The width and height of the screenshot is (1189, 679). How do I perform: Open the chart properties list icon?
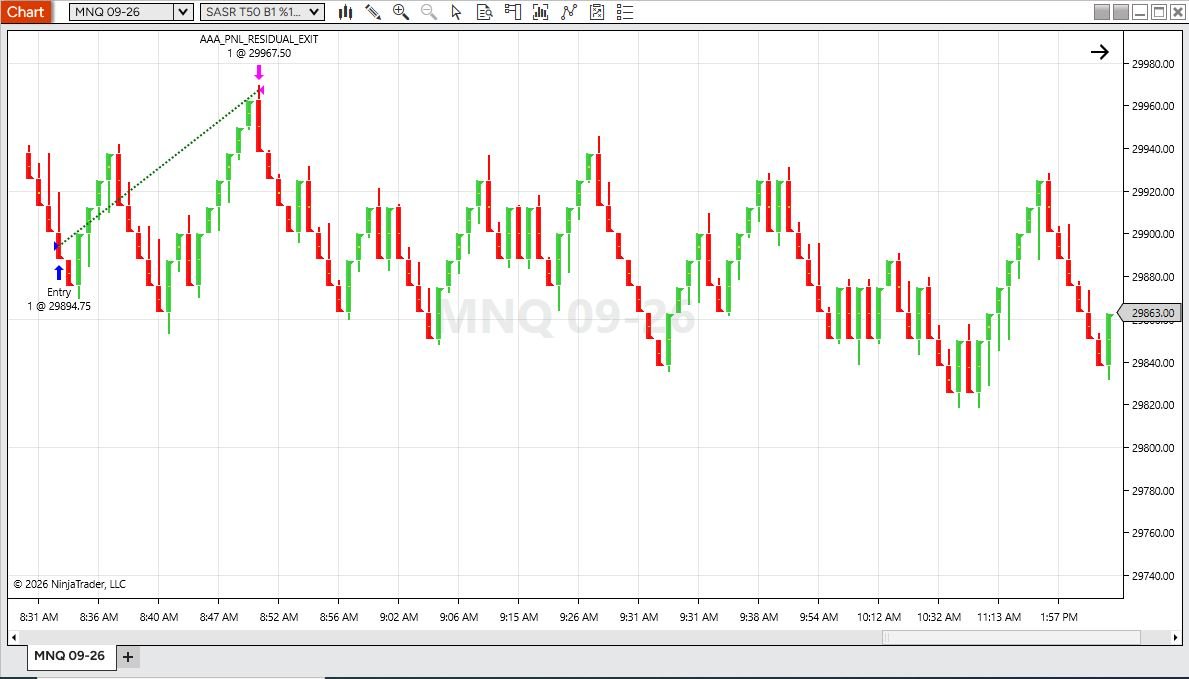(x=625, y=12)
